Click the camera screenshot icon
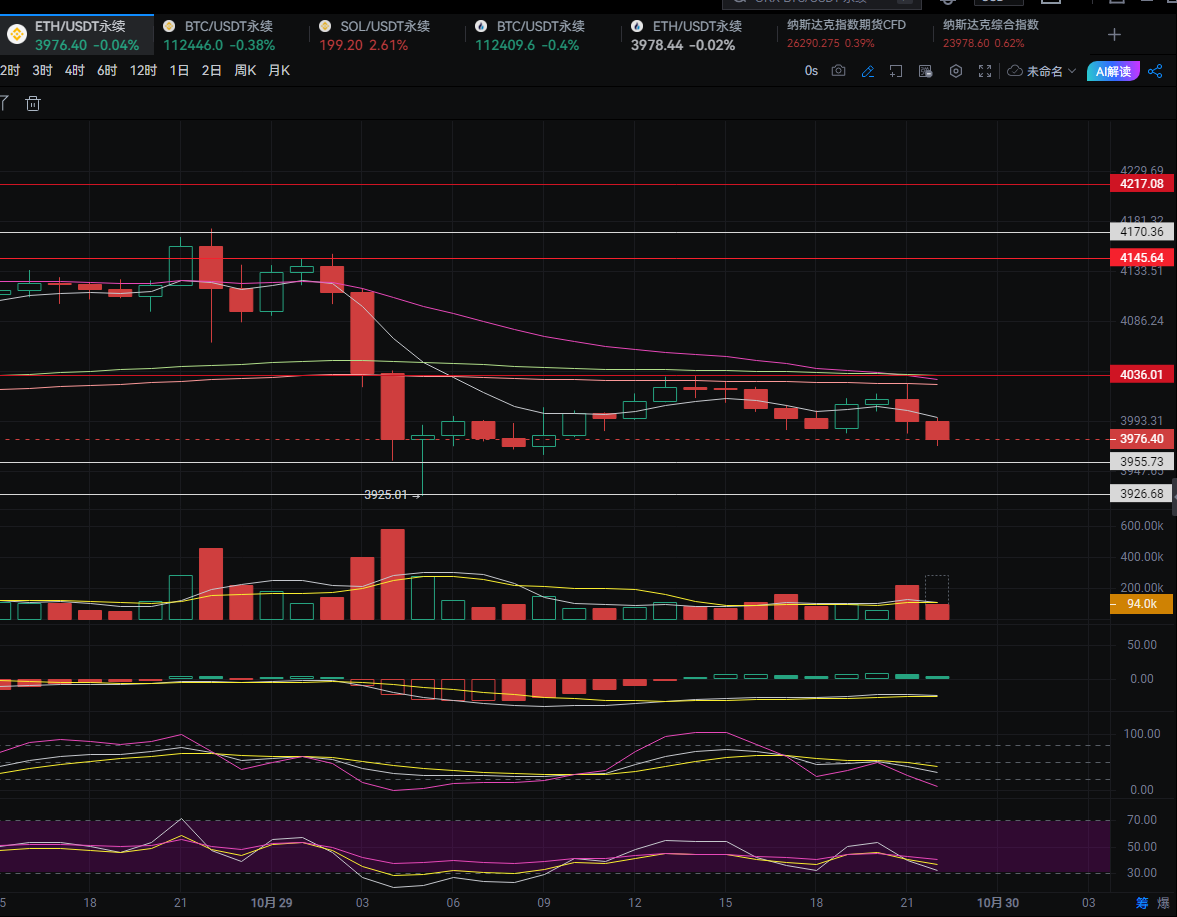 [838, 71]
